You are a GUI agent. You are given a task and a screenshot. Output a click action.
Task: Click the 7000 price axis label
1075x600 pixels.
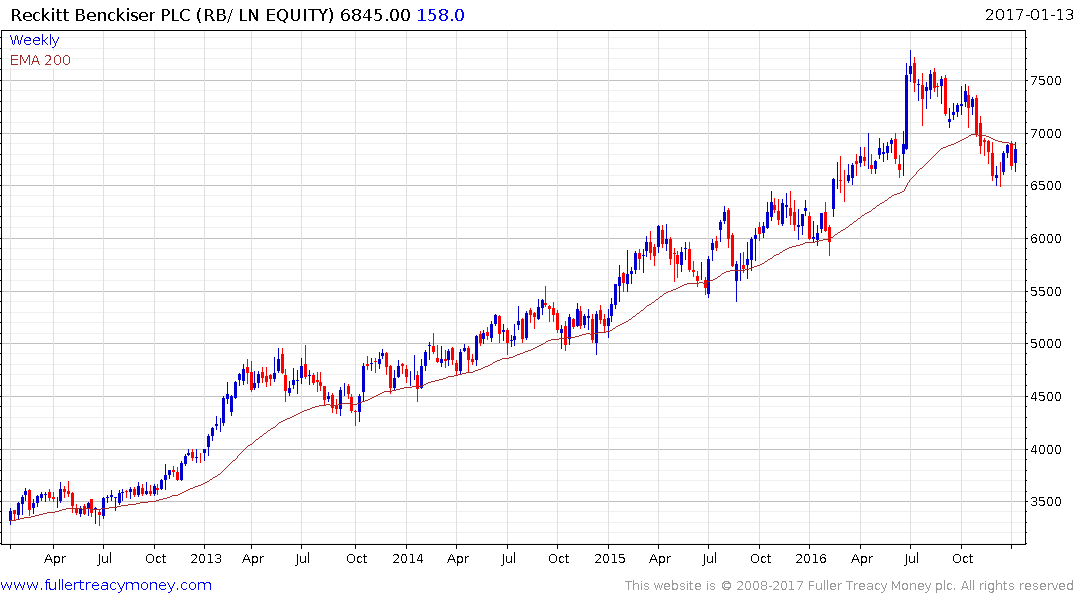pyautogui.click(x=1045, y=133)
